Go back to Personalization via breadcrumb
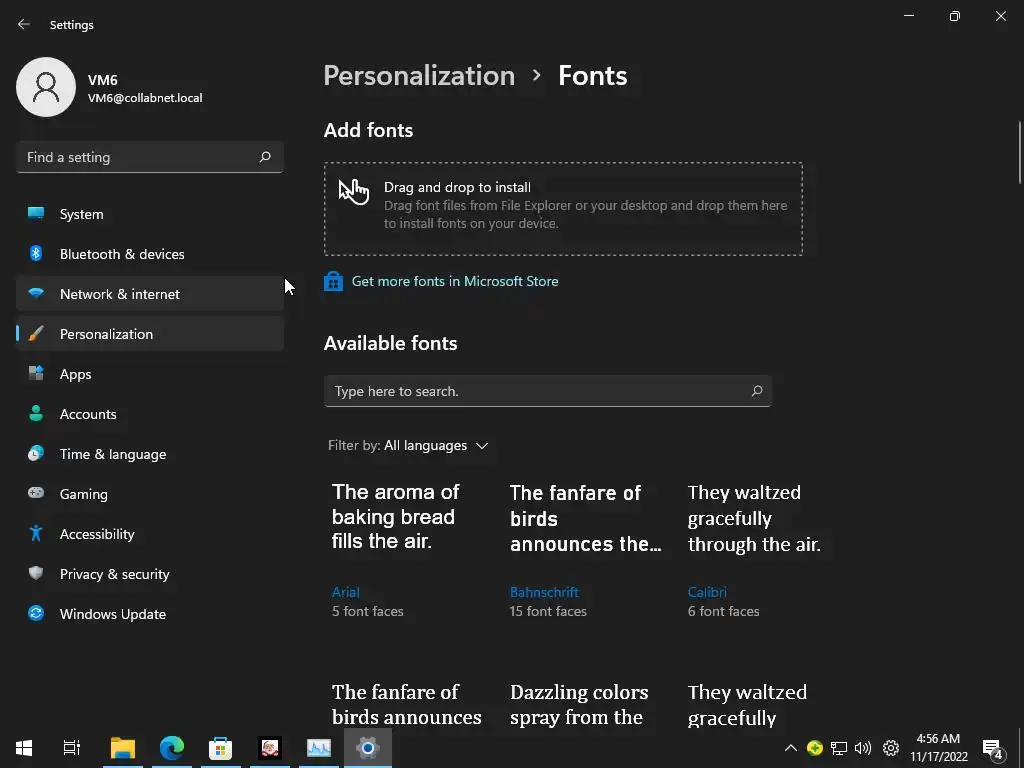1024x768 pixels. 419,76
